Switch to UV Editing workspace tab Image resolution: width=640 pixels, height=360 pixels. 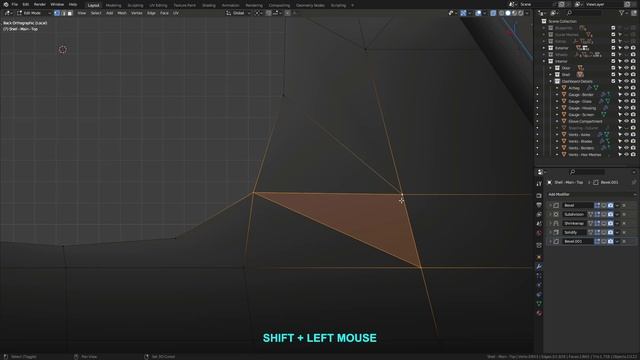pos(158,5)
